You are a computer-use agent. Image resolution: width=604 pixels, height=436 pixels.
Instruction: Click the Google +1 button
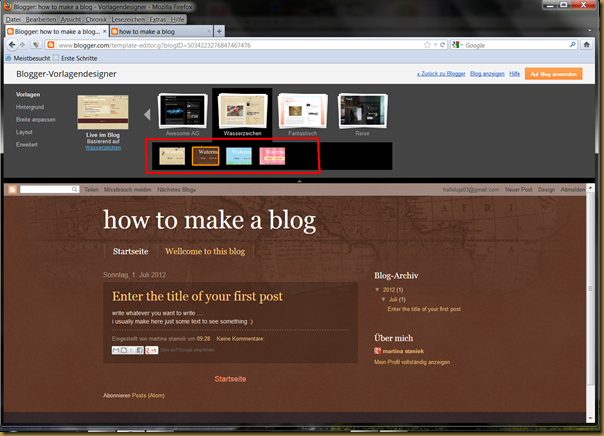[x=151, y=350]
